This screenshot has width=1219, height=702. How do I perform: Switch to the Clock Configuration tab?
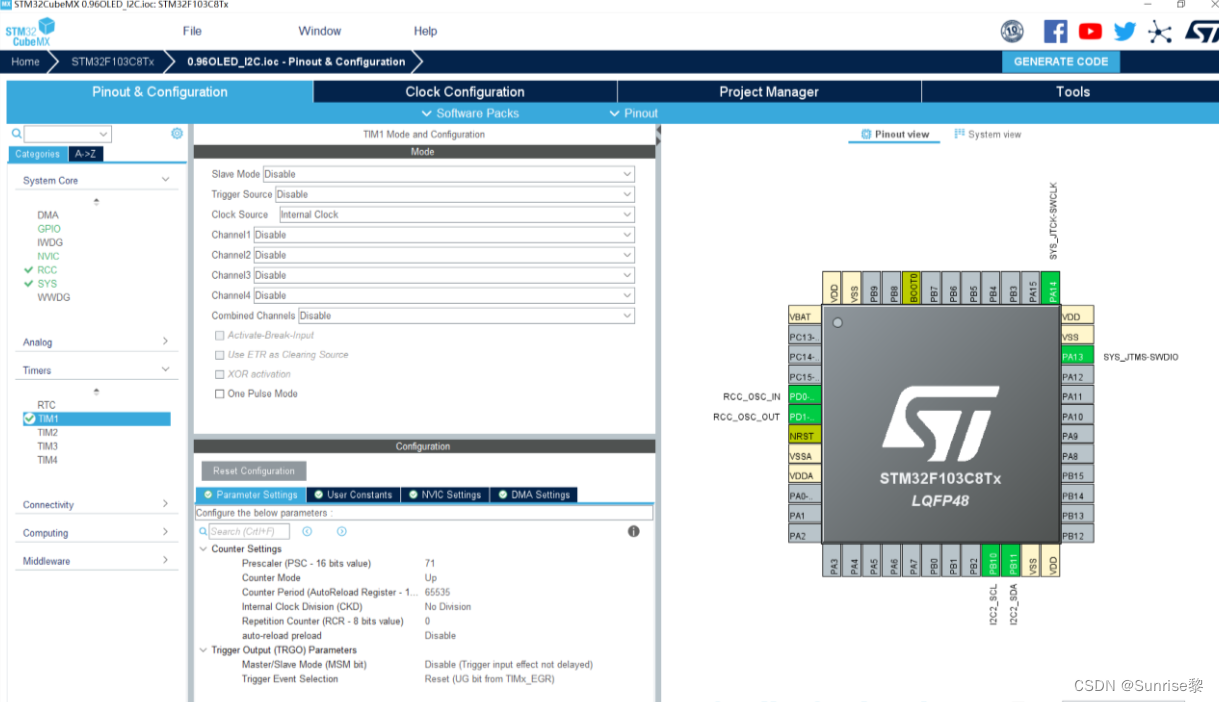click(x=465, y=92)
